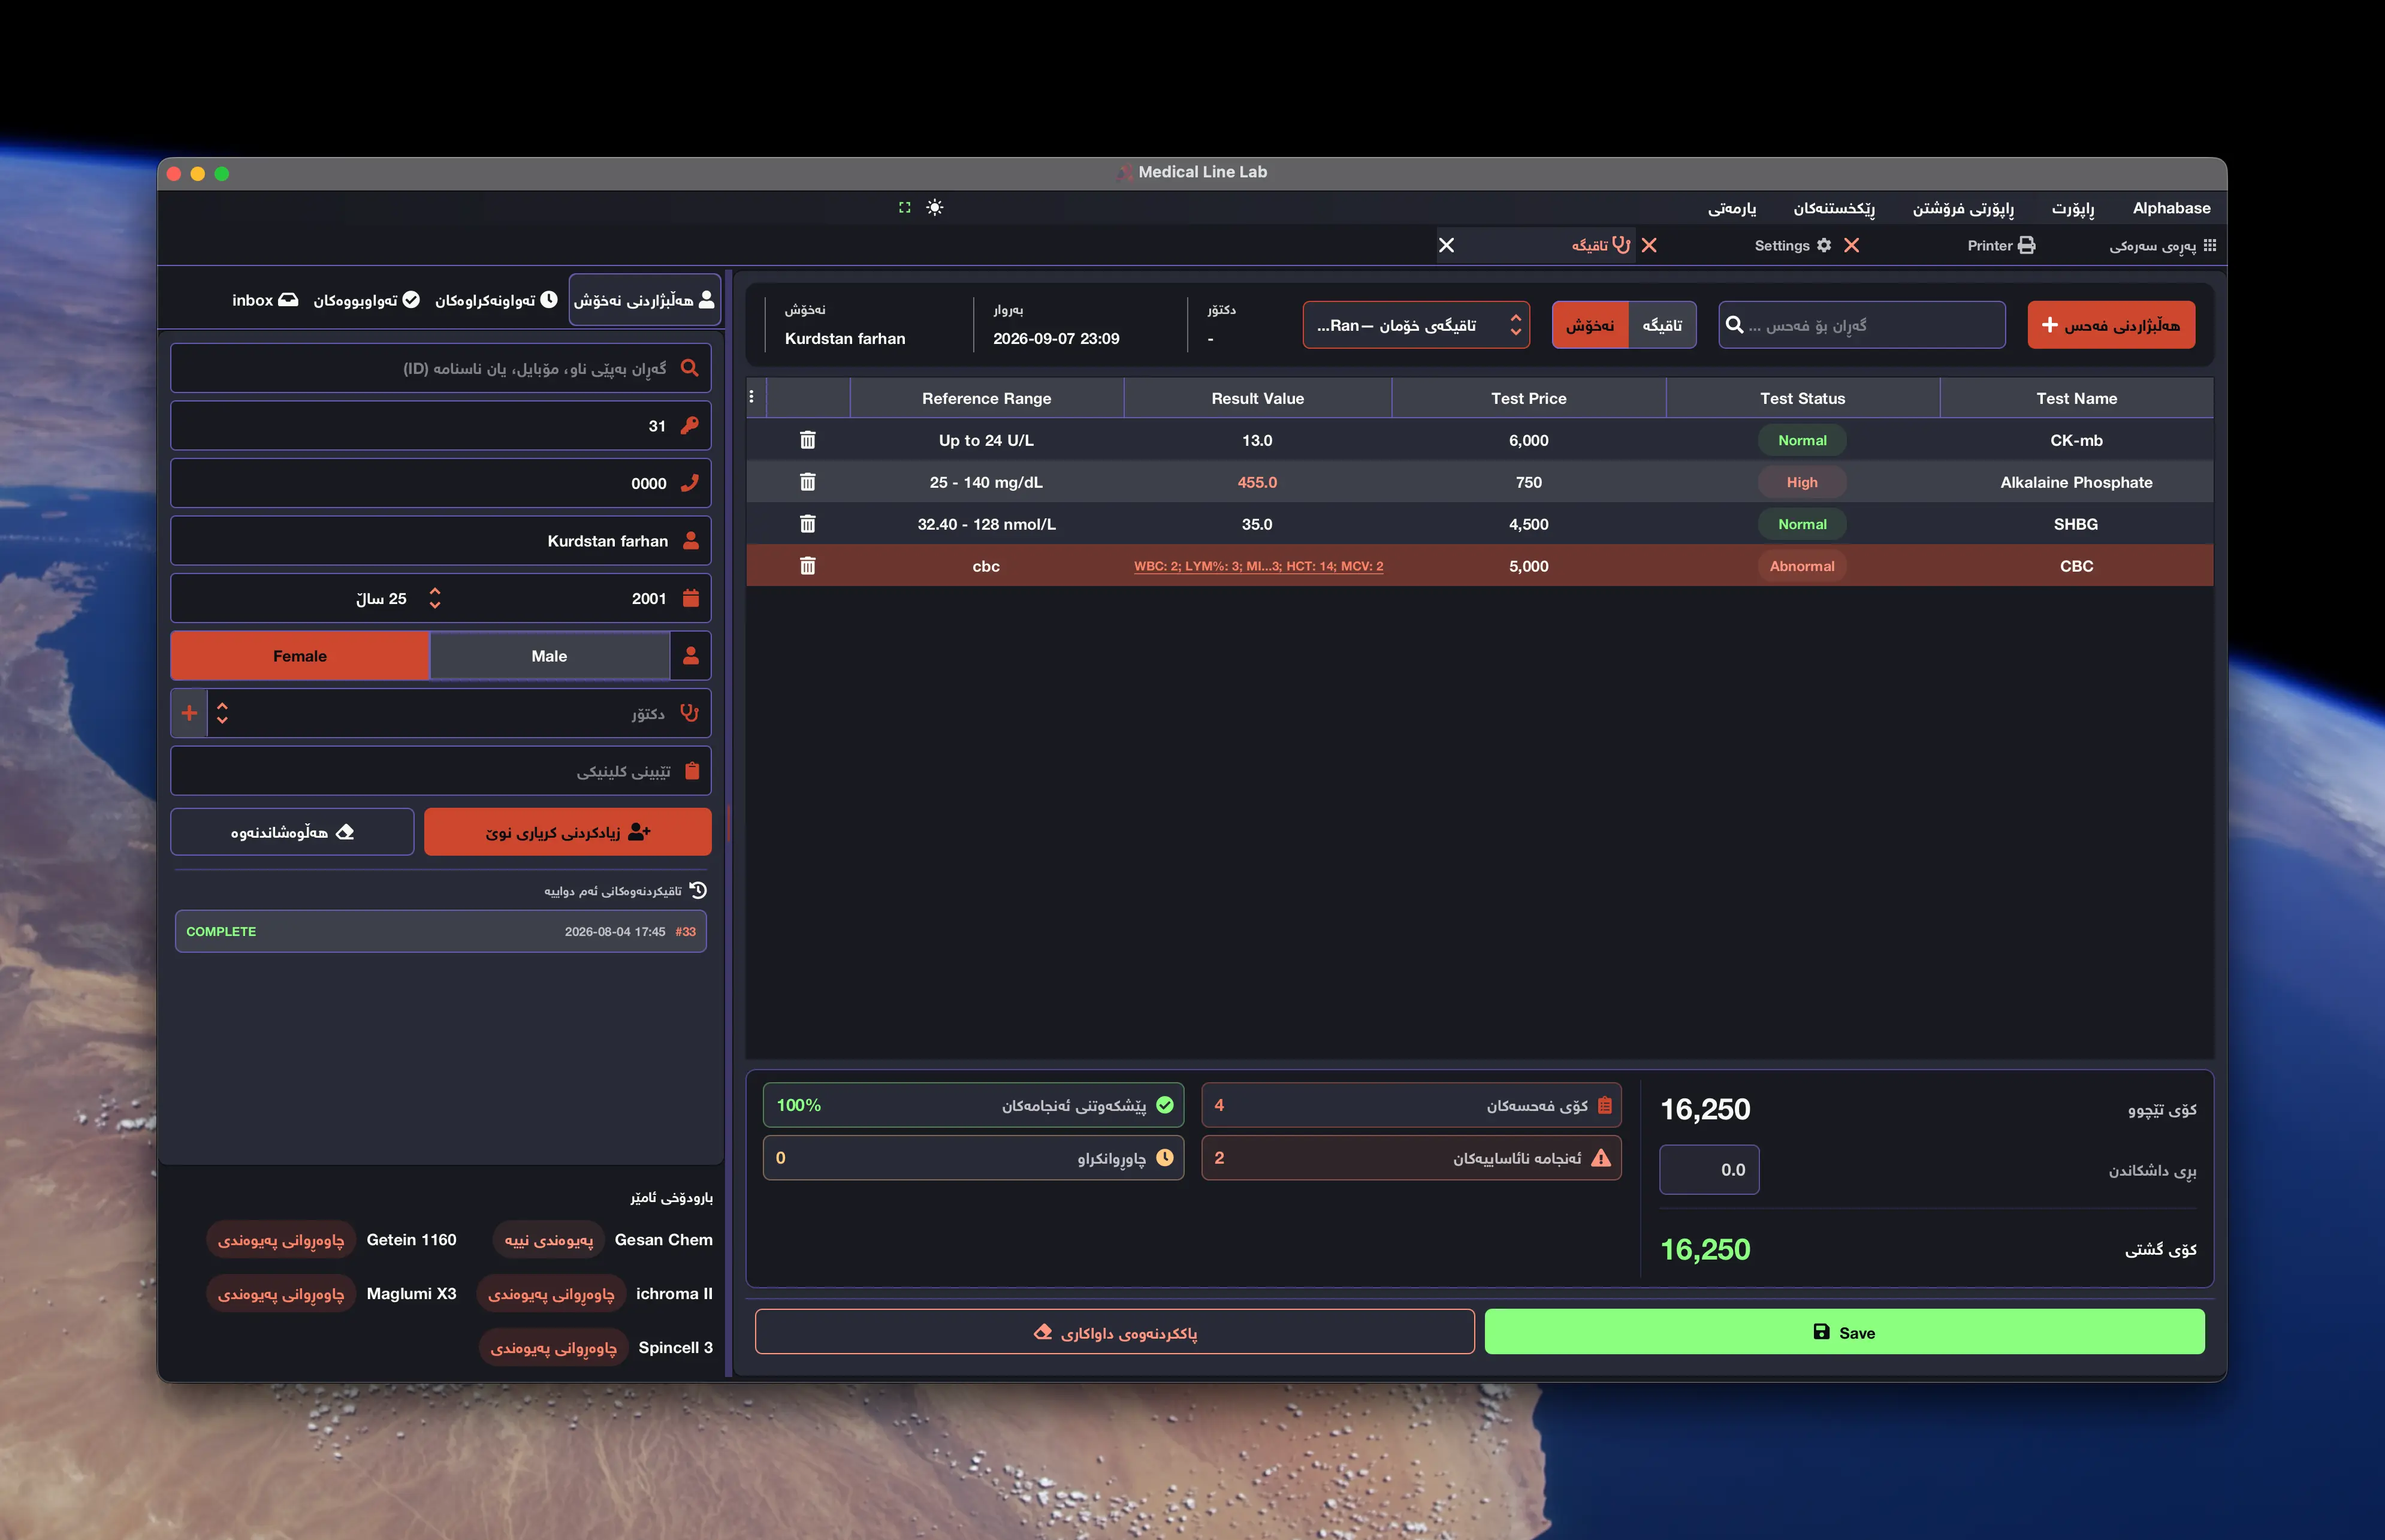
Task: Open the lab selector dropdown showing Ran…
Action: 1416,325
